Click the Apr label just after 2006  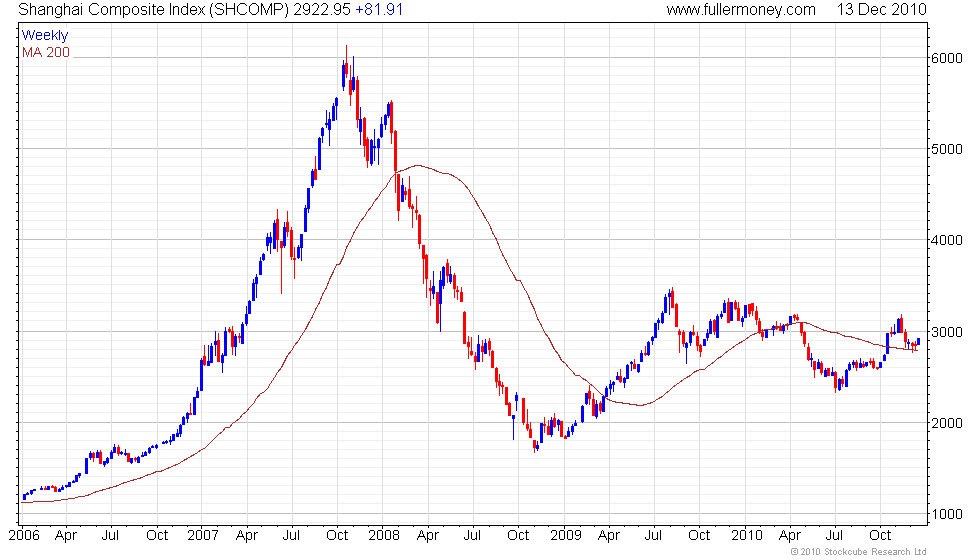(66, 536)
